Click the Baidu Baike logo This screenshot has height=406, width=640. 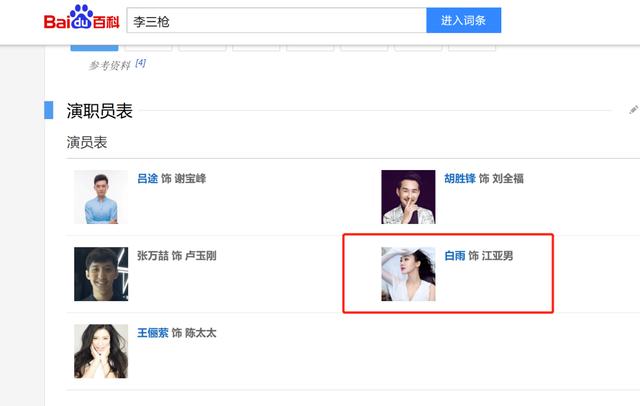tap(81, 18)
